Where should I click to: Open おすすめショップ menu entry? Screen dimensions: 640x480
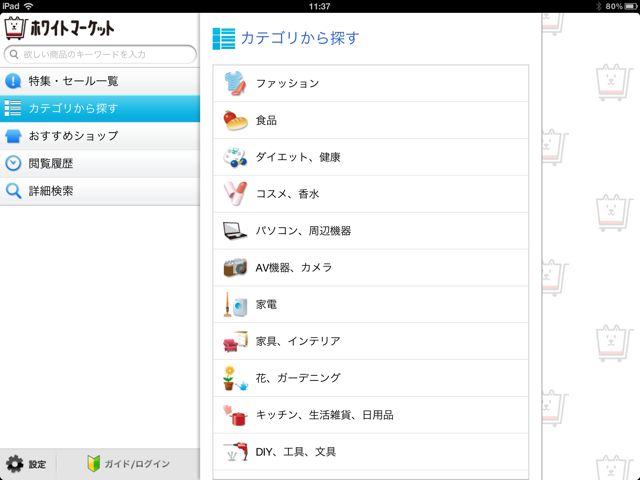click(100, 136)
